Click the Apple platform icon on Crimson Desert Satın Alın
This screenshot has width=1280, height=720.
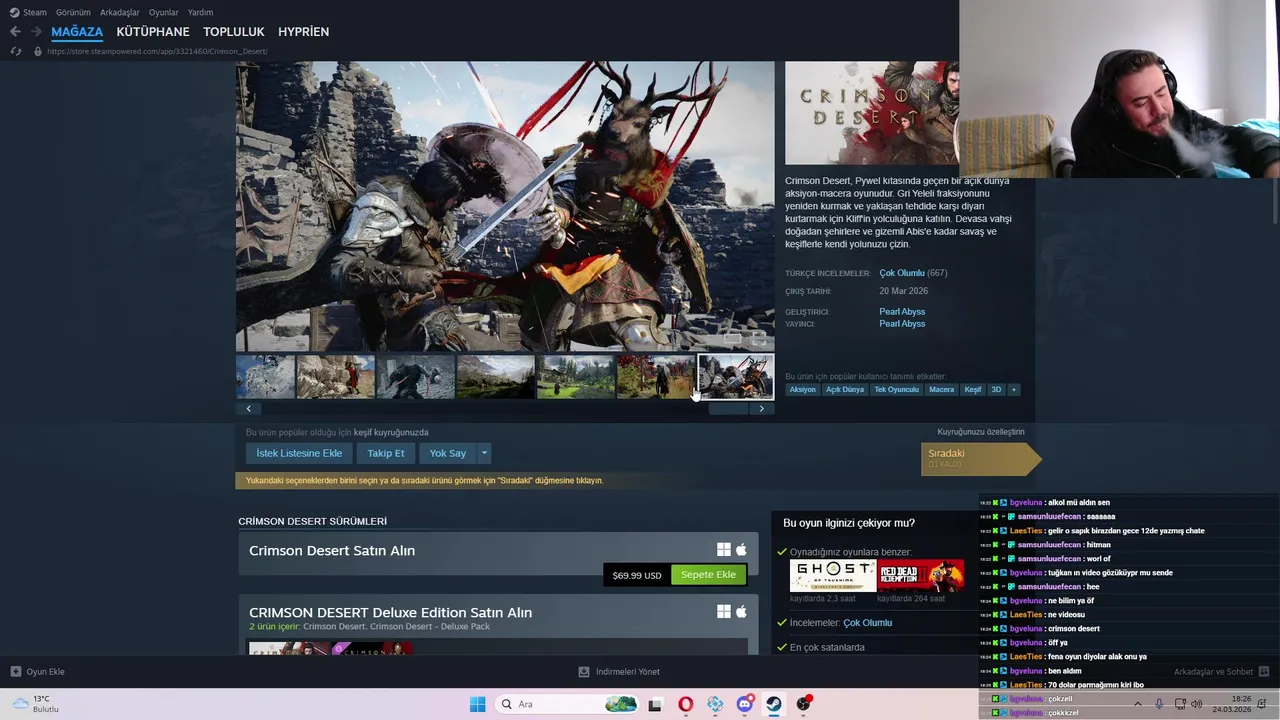tap(741, 550)
